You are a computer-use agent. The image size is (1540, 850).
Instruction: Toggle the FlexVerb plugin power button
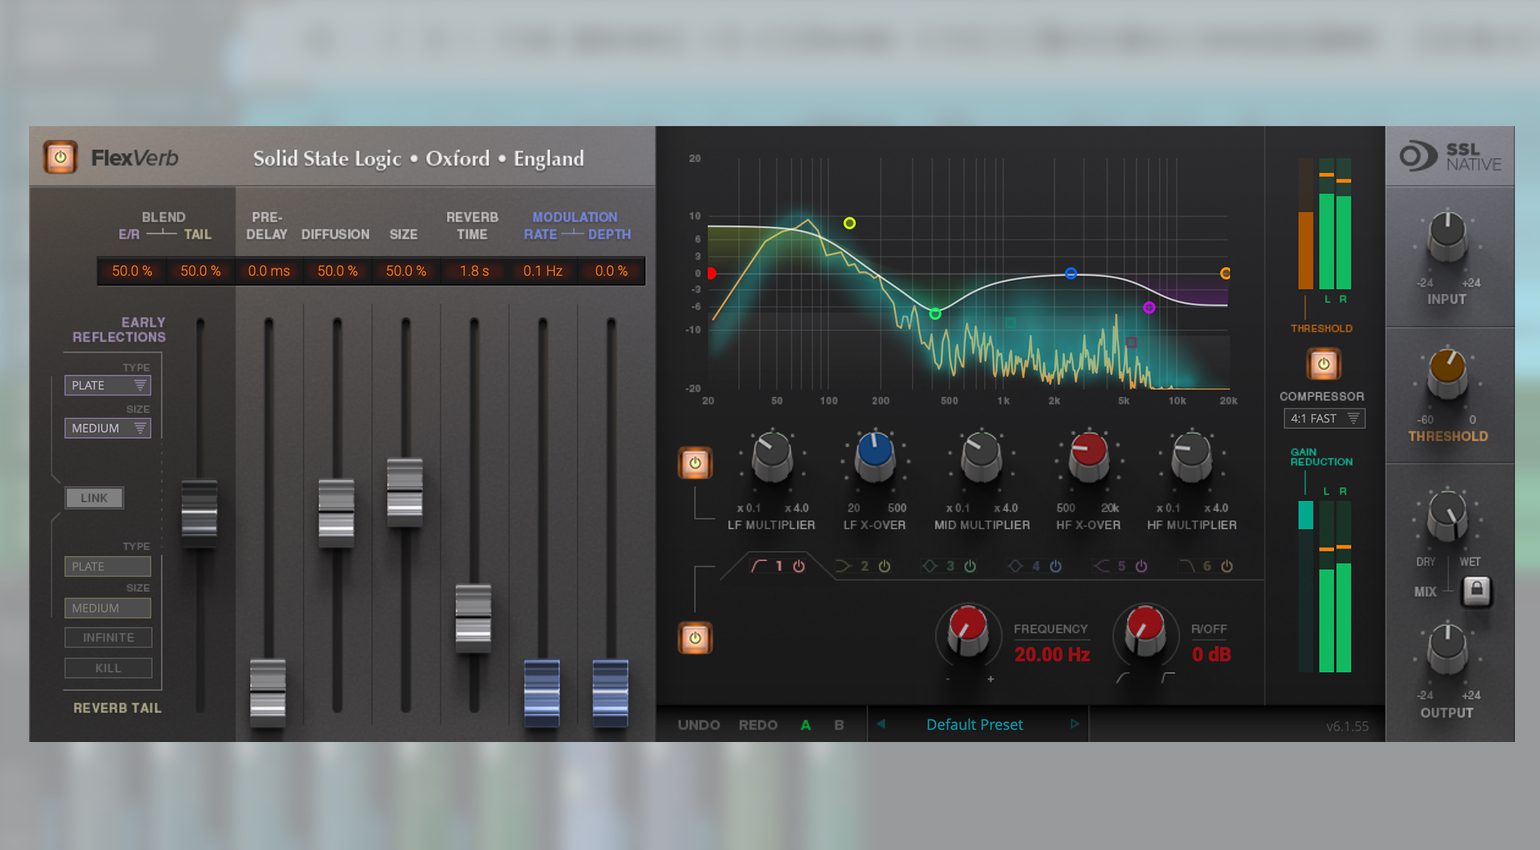(x=60, y=157)
